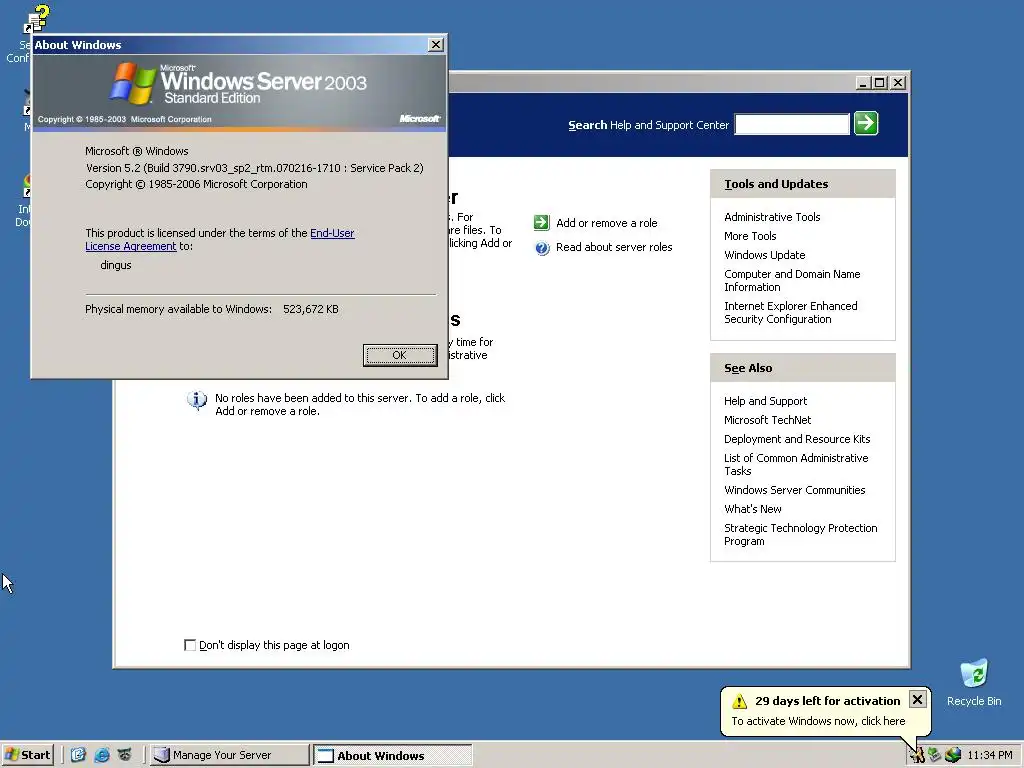Click the activation keys tray icon
Screen dimensions: 1024x768
917,755
